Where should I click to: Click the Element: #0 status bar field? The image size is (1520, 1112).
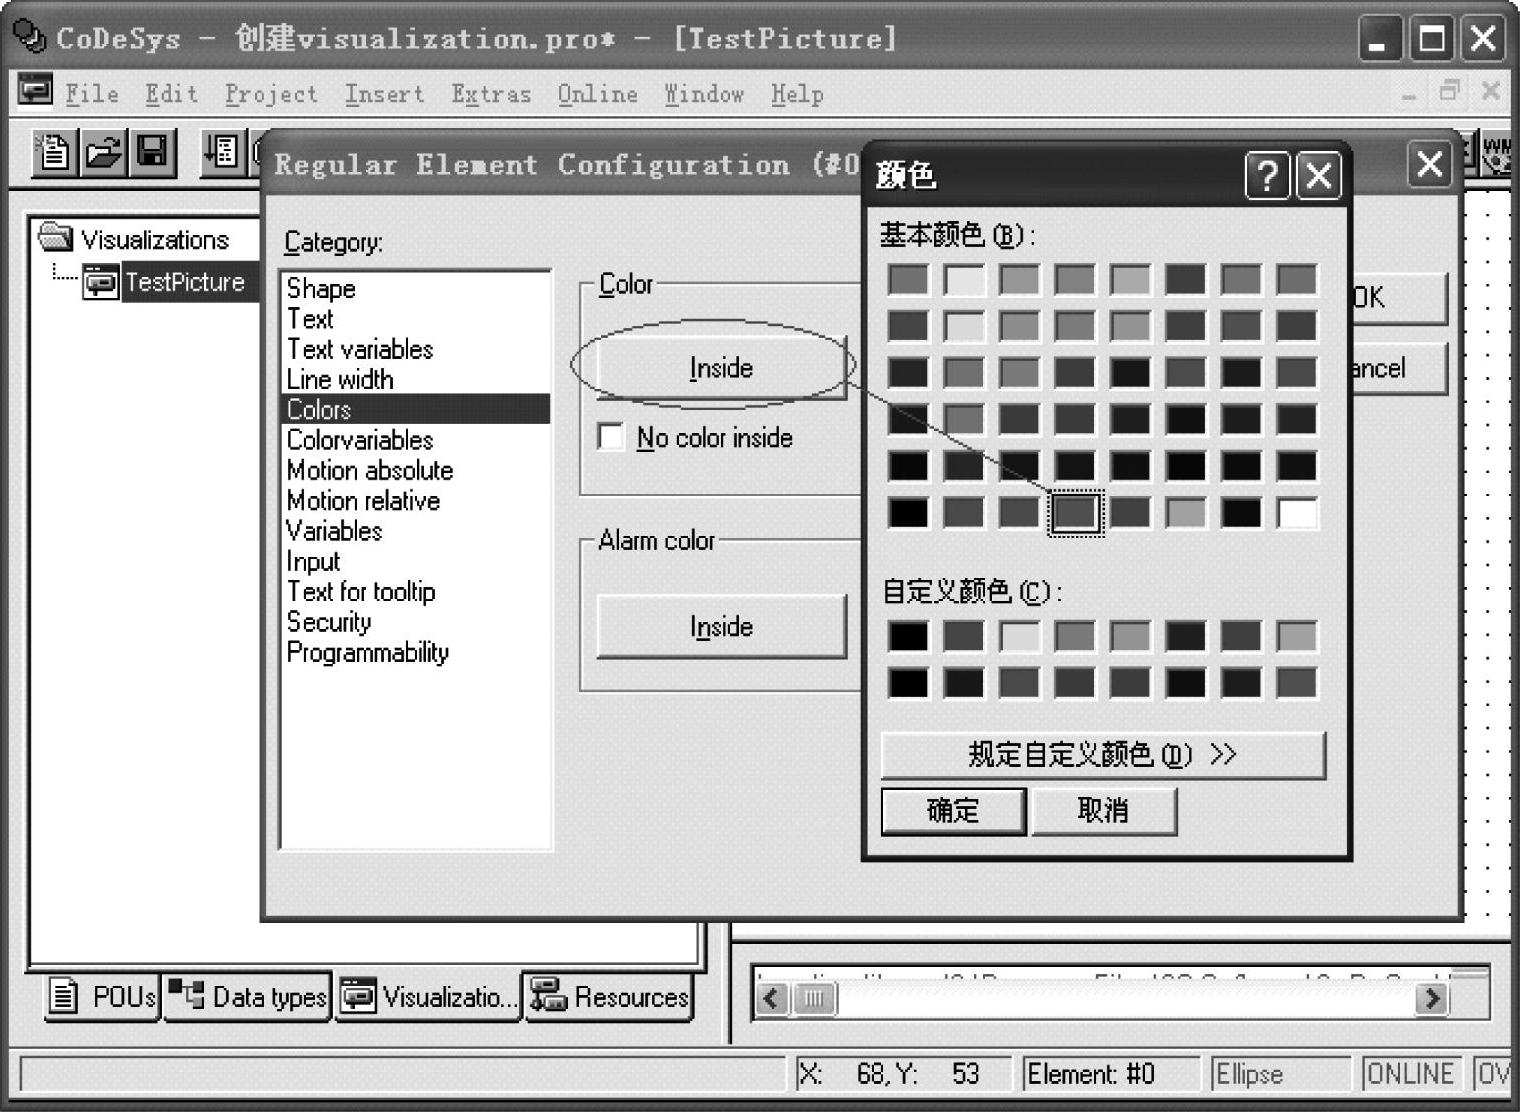coord(1111,1074)
